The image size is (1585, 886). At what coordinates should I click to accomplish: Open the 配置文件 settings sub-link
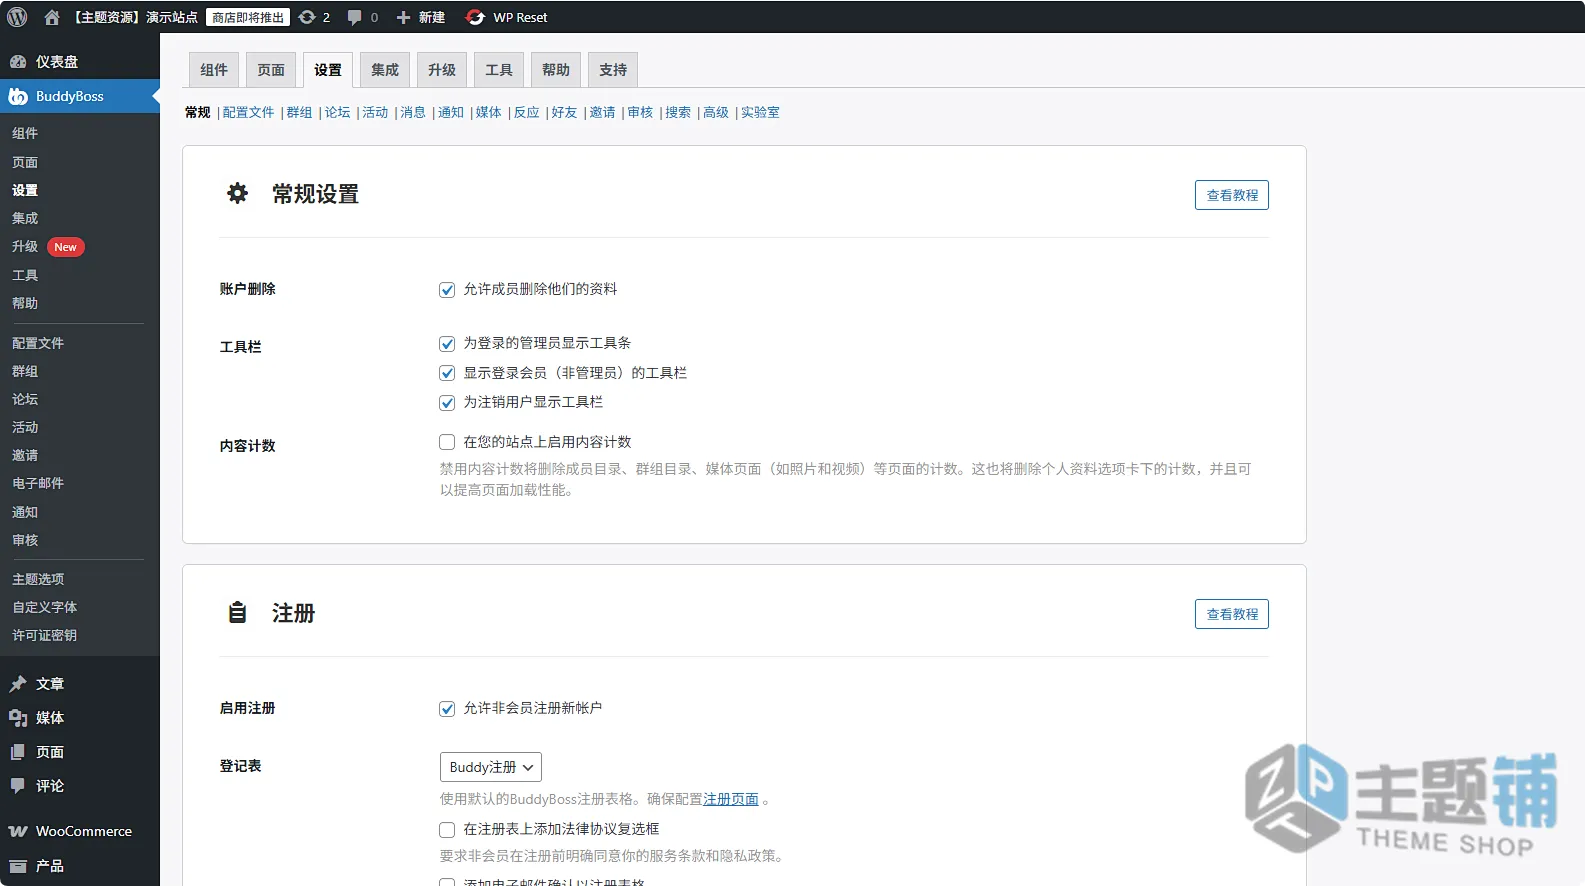(248, 112)
